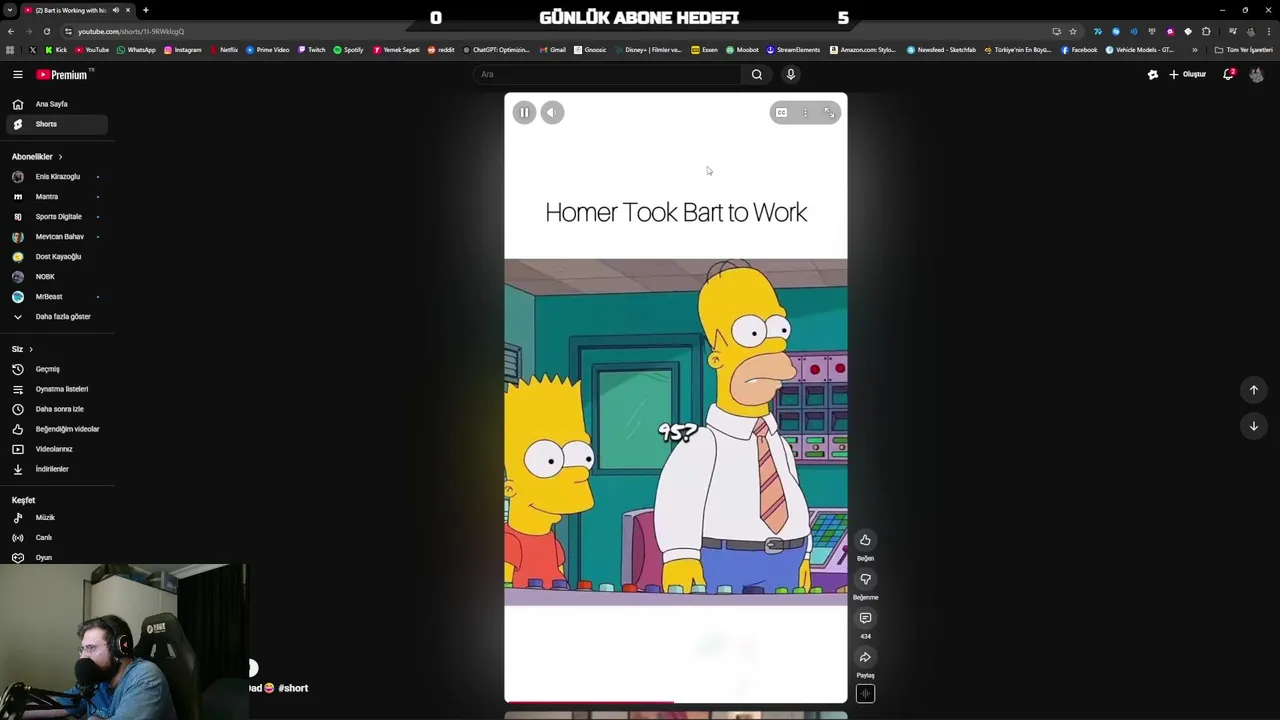Open the Dost Kayaoğlu channel

[55, 257]
